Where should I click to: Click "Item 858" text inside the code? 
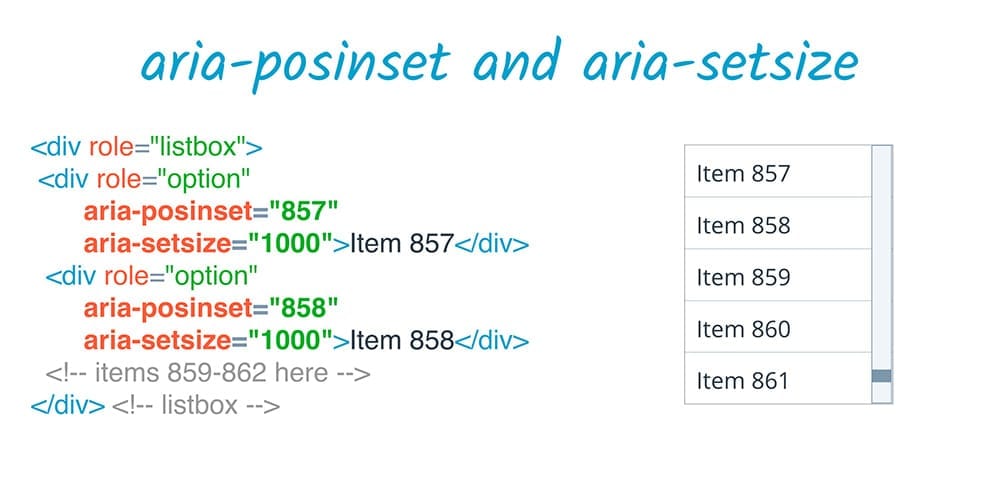coord(402,340)
